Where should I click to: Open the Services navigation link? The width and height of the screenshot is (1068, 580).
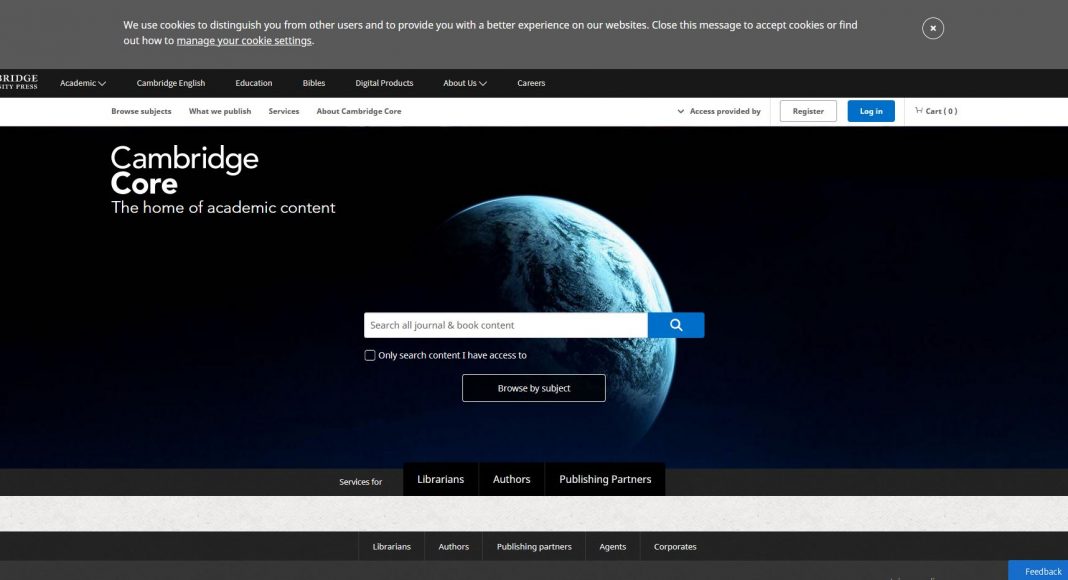(283, 111)
